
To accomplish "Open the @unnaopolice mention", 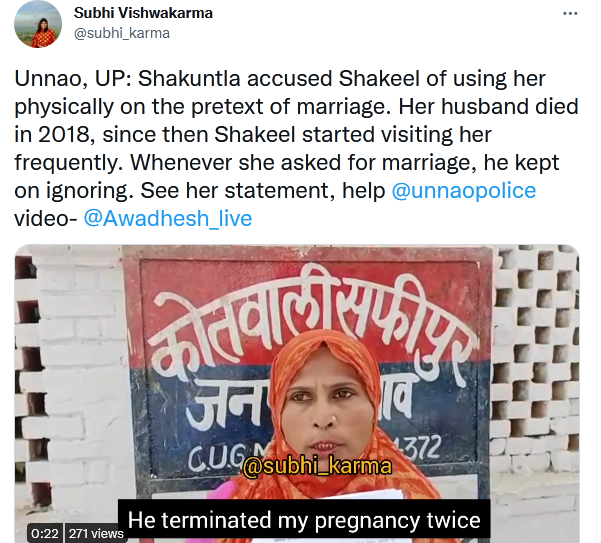I will [x=463, y=190].
